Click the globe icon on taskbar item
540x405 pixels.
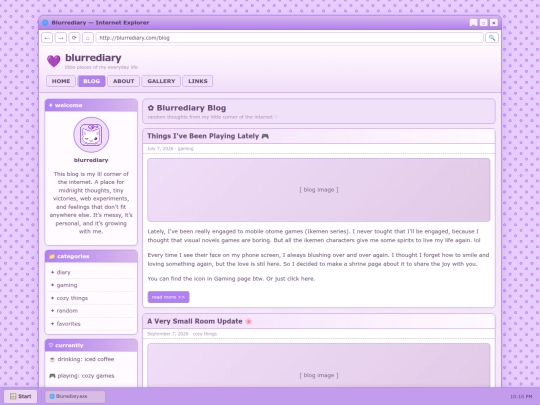pyautogui.click(x=52, y=396)
